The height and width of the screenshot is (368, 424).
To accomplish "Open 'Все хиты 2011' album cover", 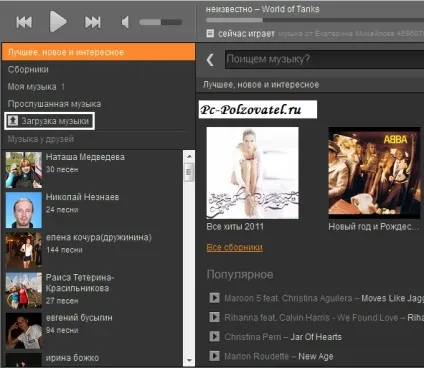I will pyautogui.click(x=253, y=173).
